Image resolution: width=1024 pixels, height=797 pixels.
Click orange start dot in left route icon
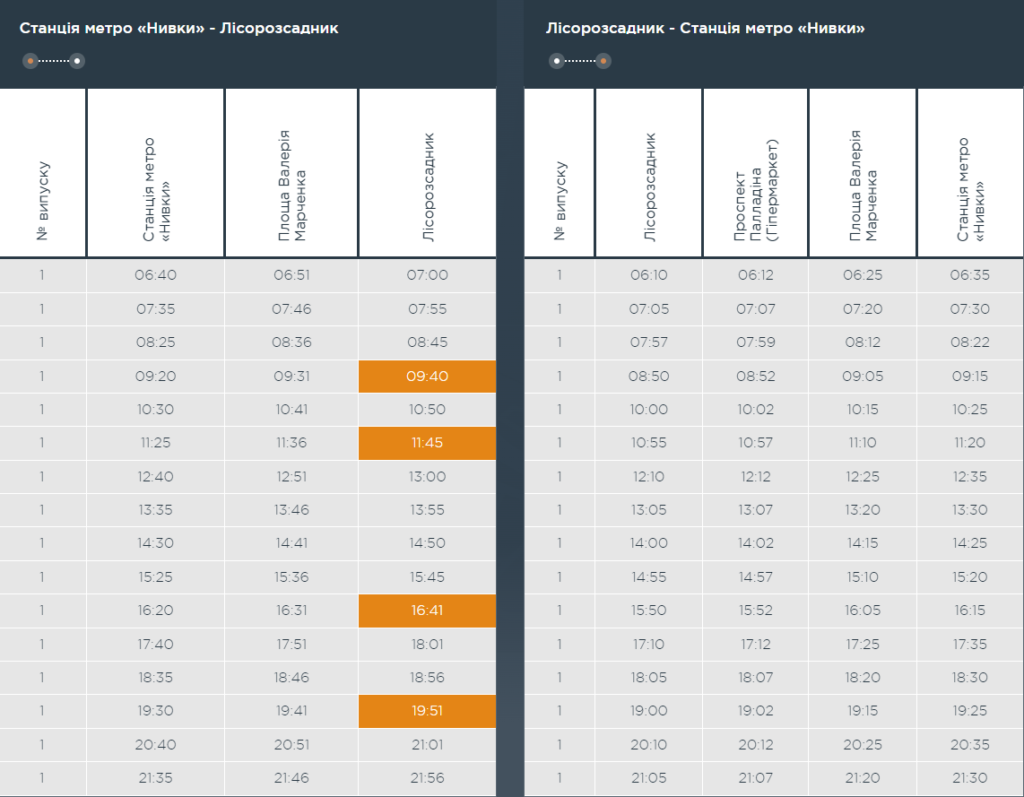pos(31,61)
